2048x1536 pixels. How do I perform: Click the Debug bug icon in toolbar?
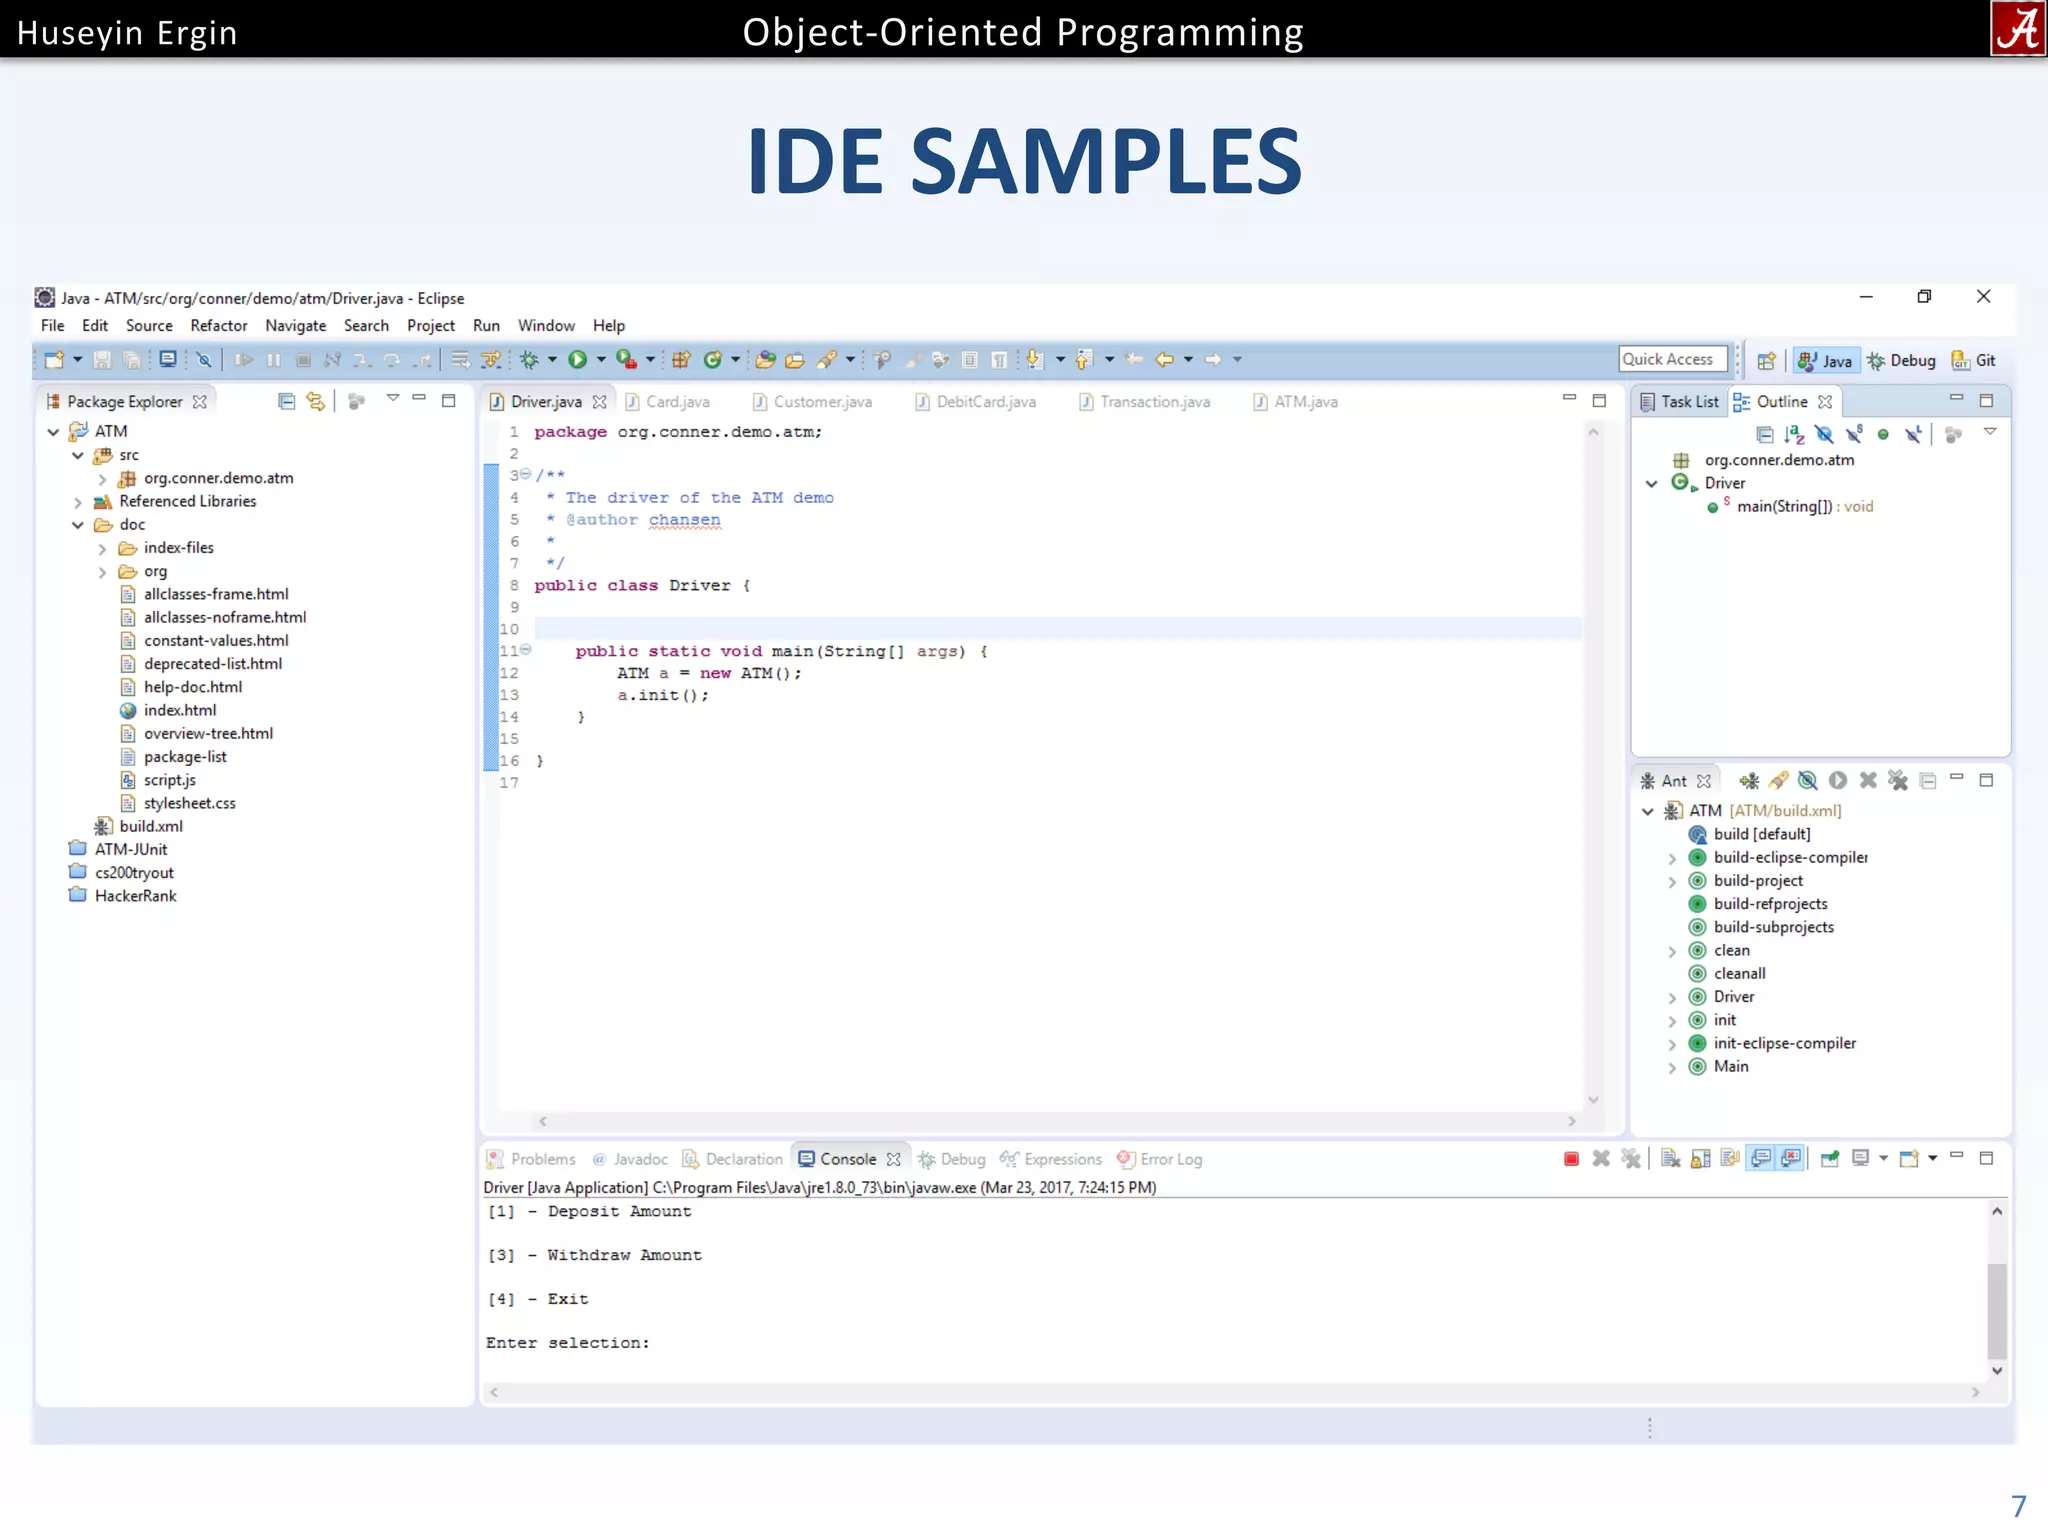tap(529, 360)
